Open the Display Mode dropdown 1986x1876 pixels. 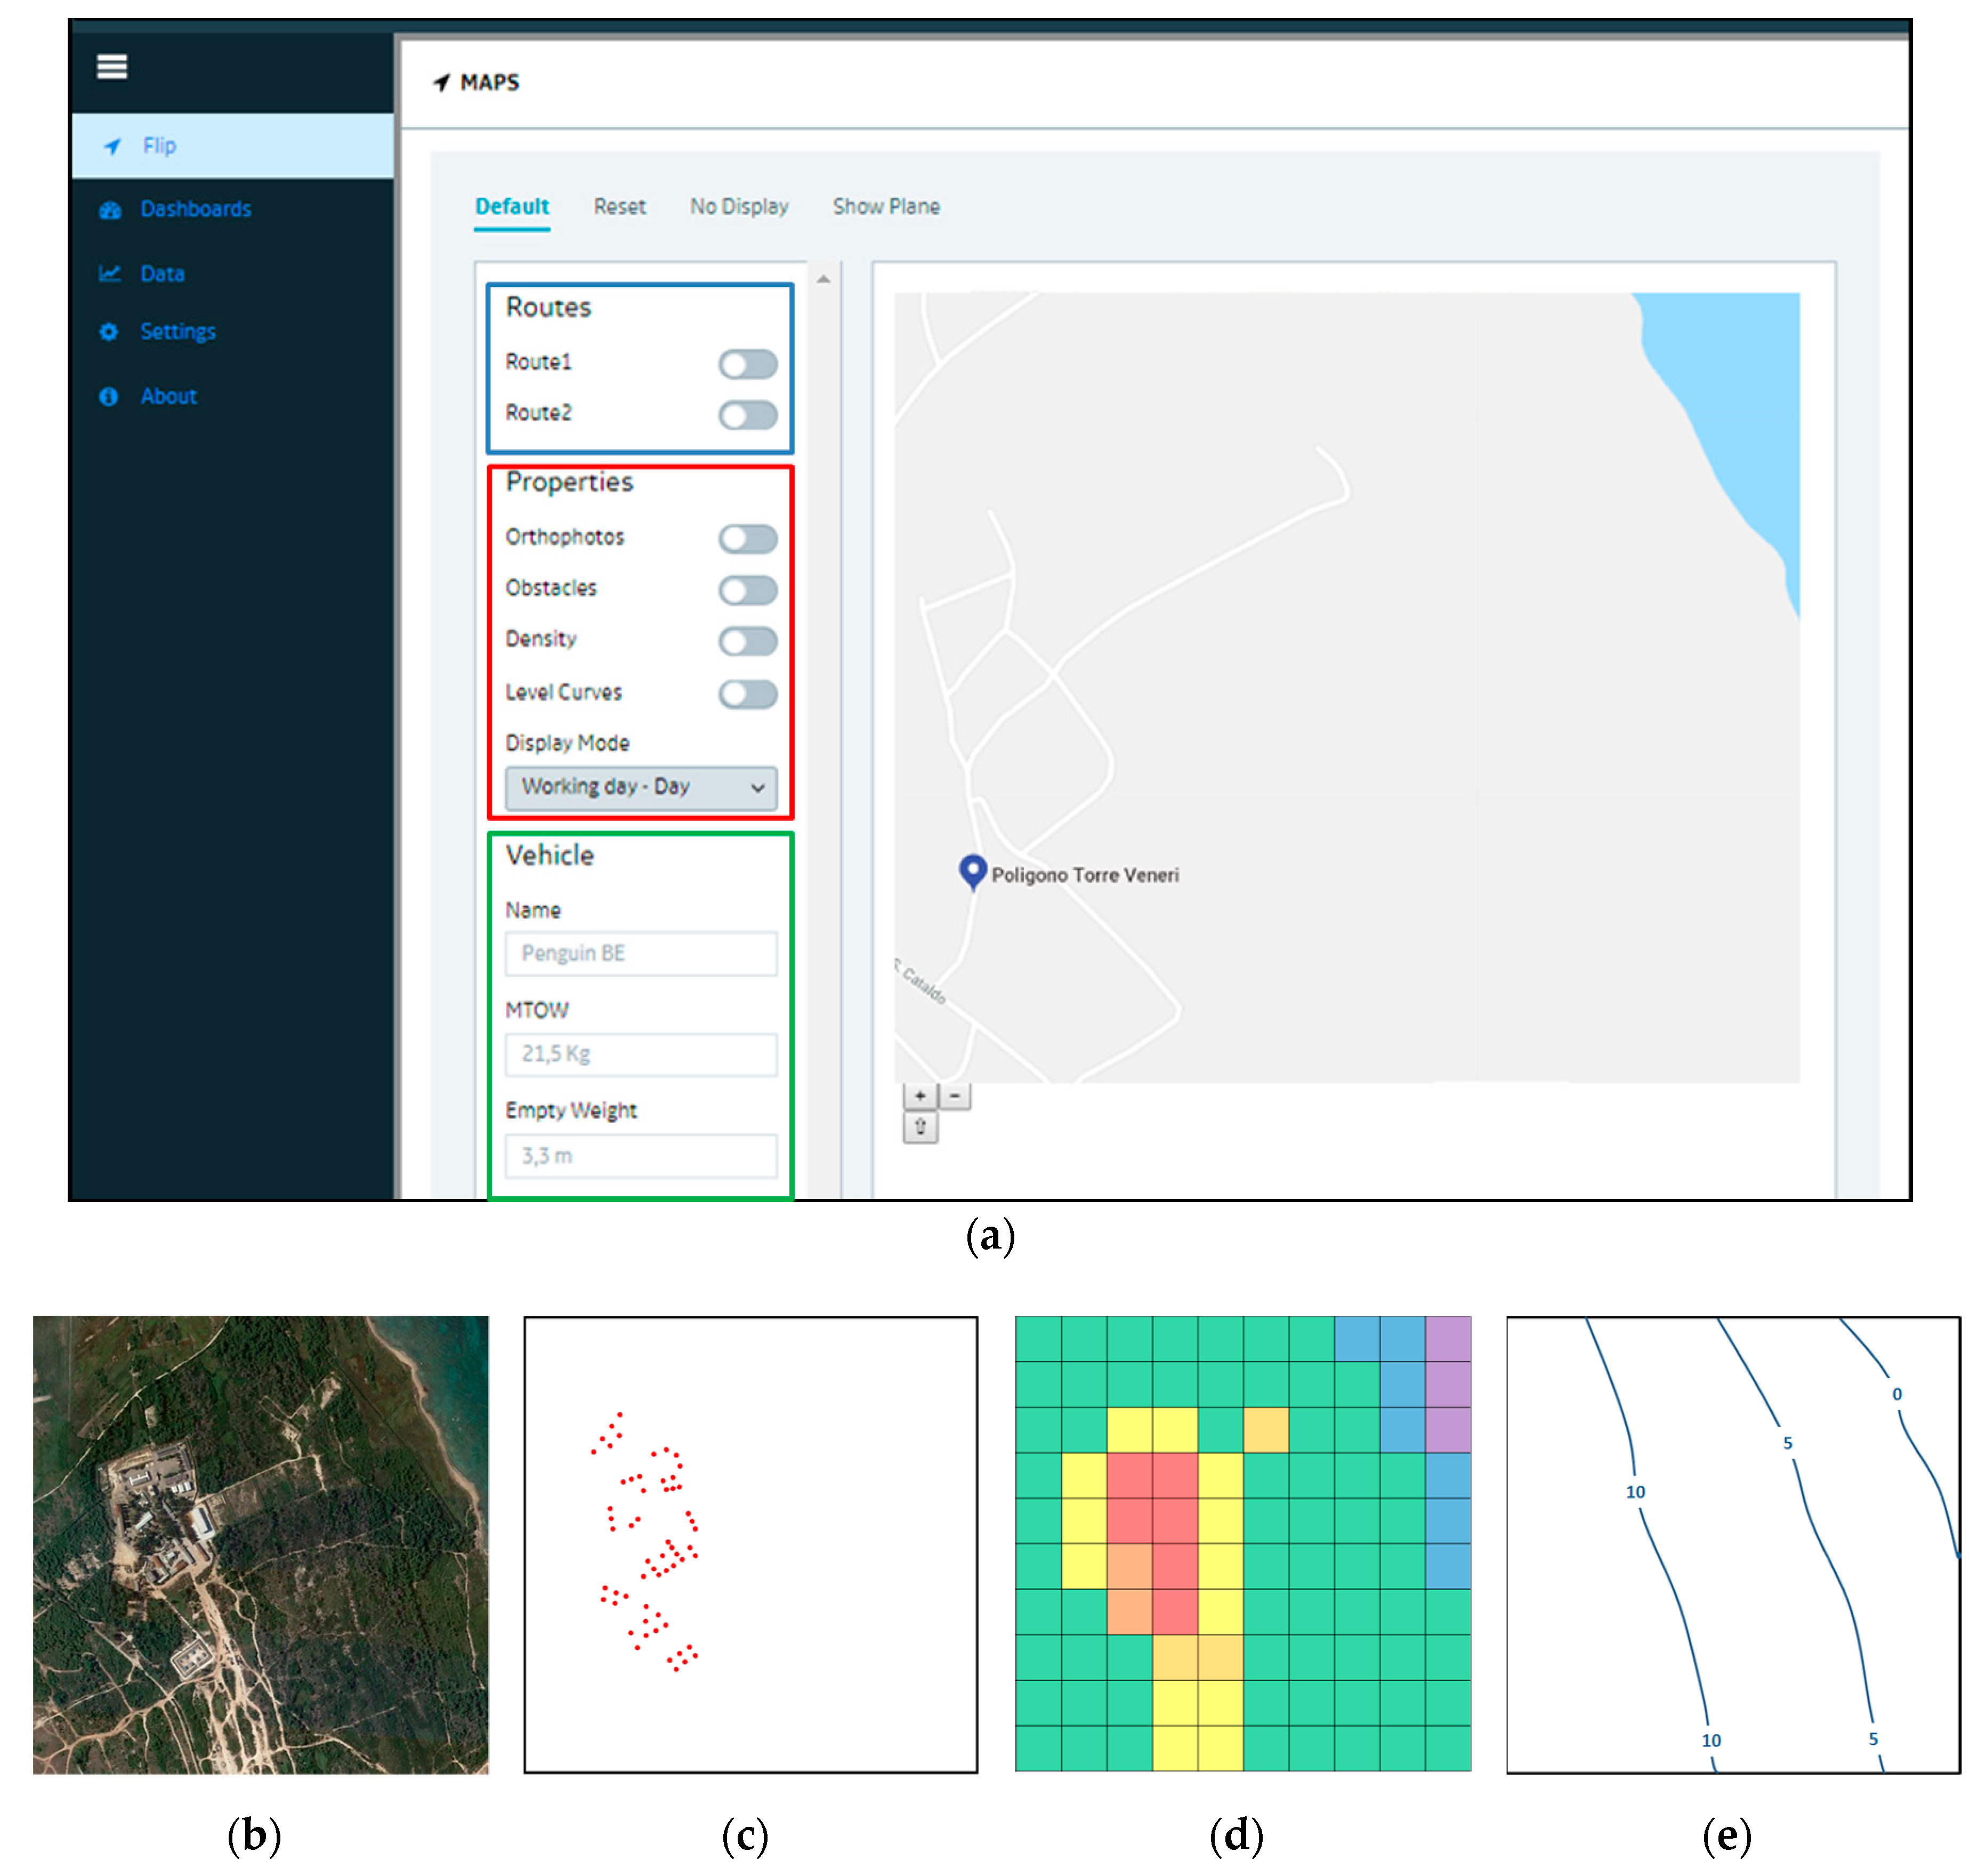[x=640, y=788]
